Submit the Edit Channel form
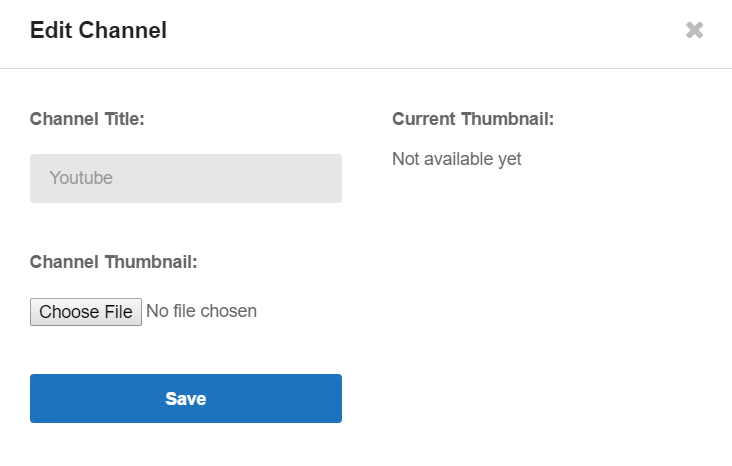The height and width of the screenshot is (466, 732). coord(186,398)
